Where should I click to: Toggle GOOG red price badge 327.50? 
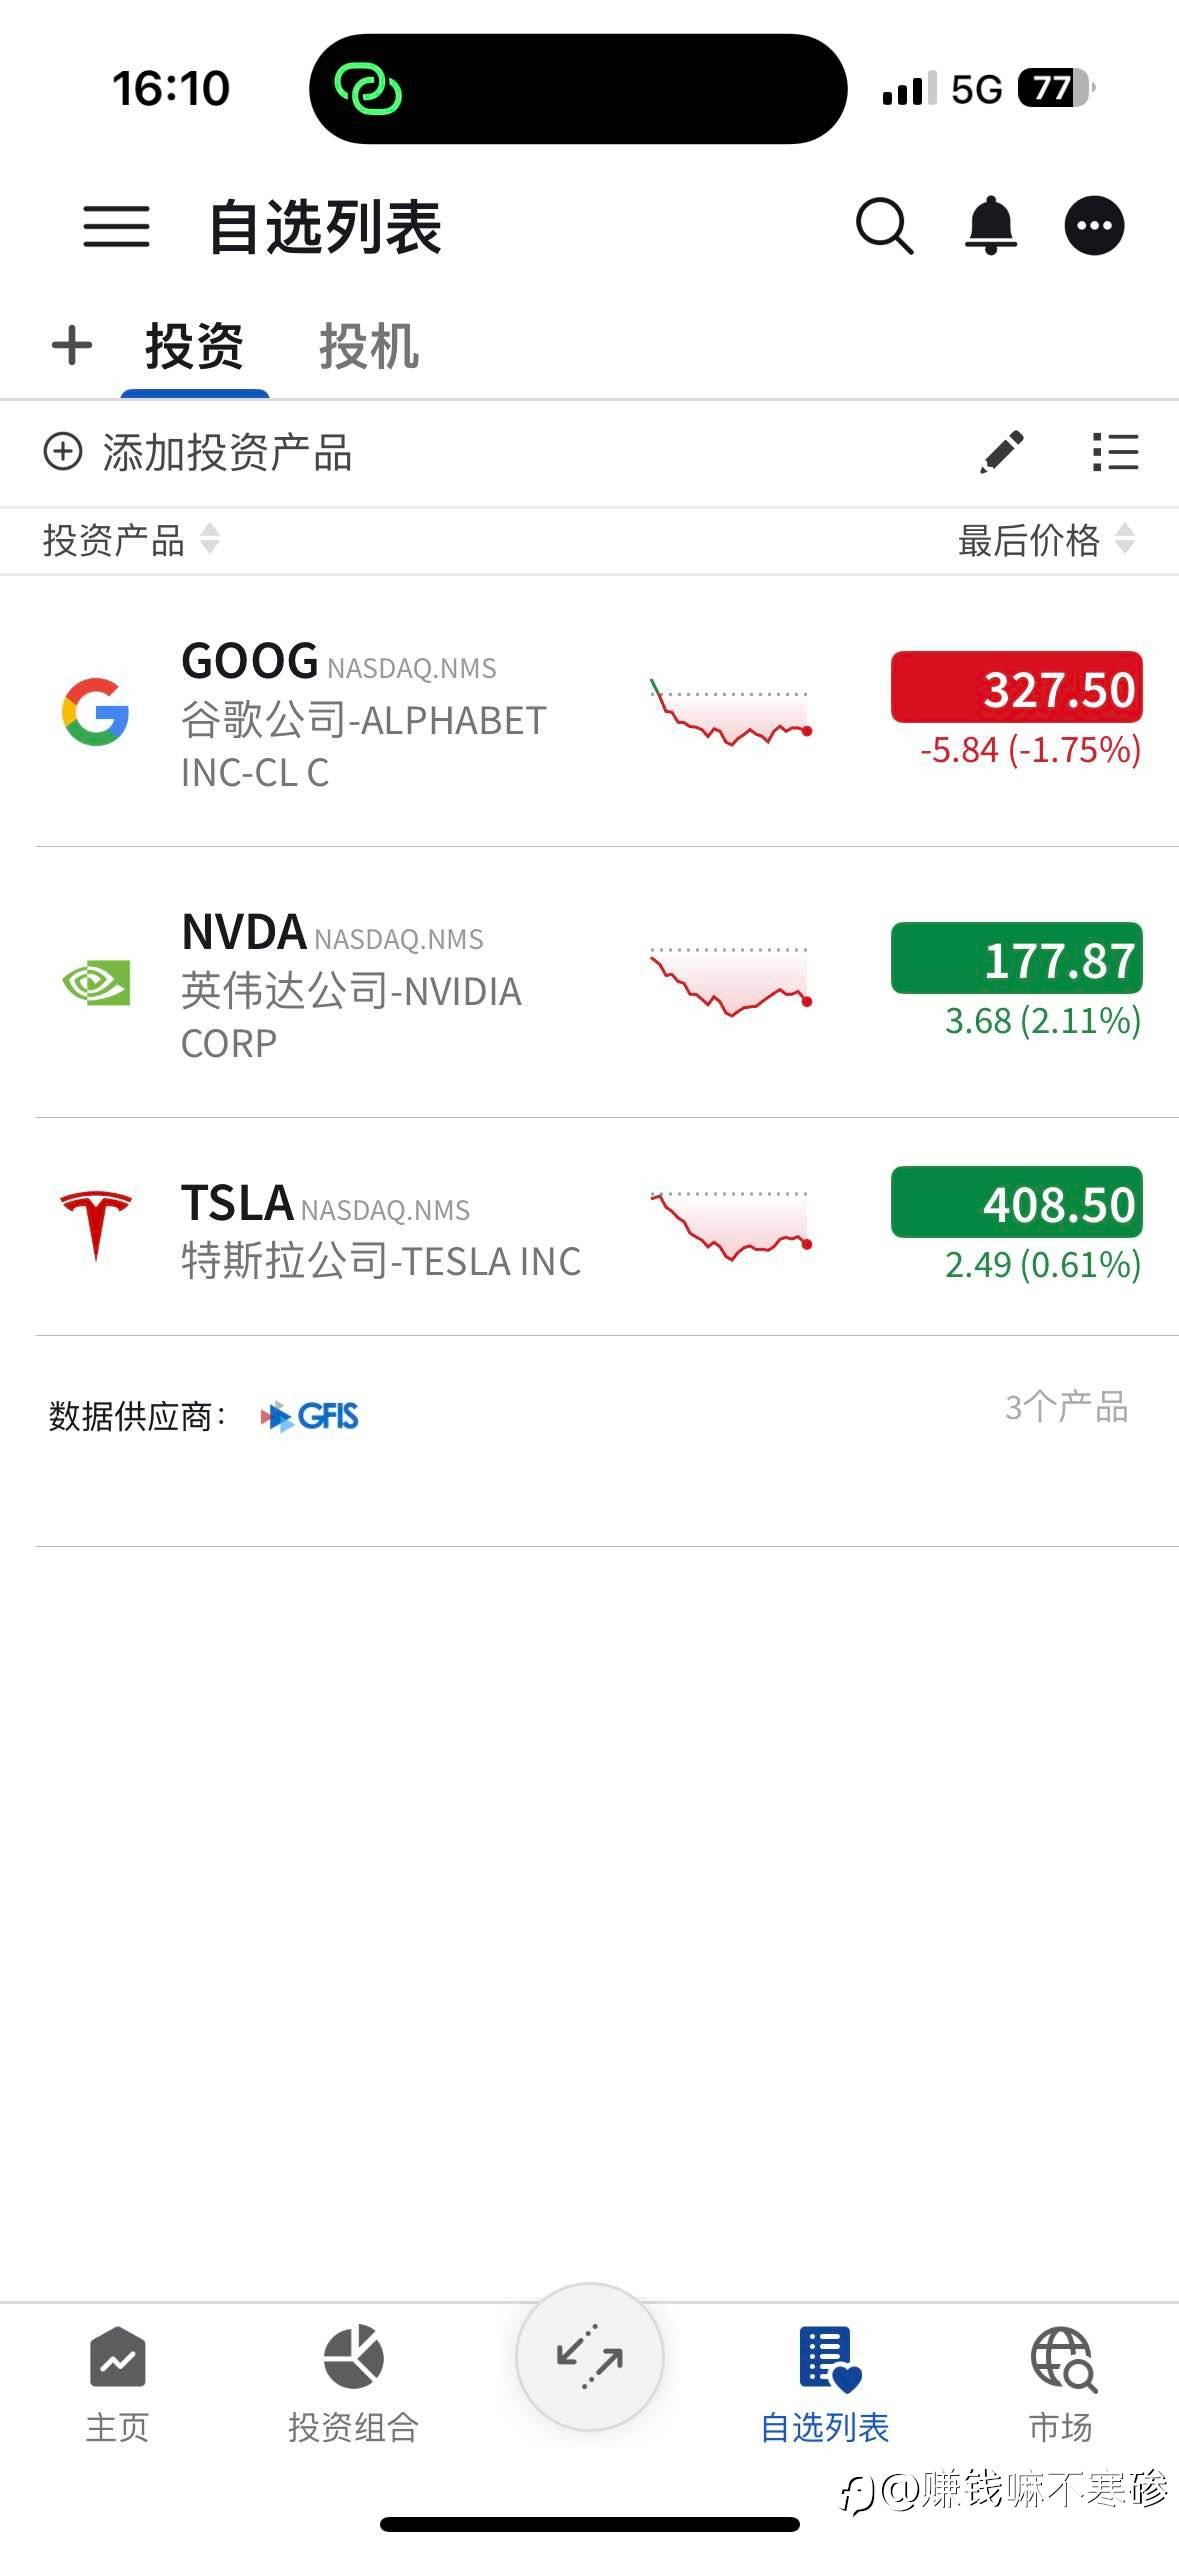pyautogui.click(x=1016, y=688)
